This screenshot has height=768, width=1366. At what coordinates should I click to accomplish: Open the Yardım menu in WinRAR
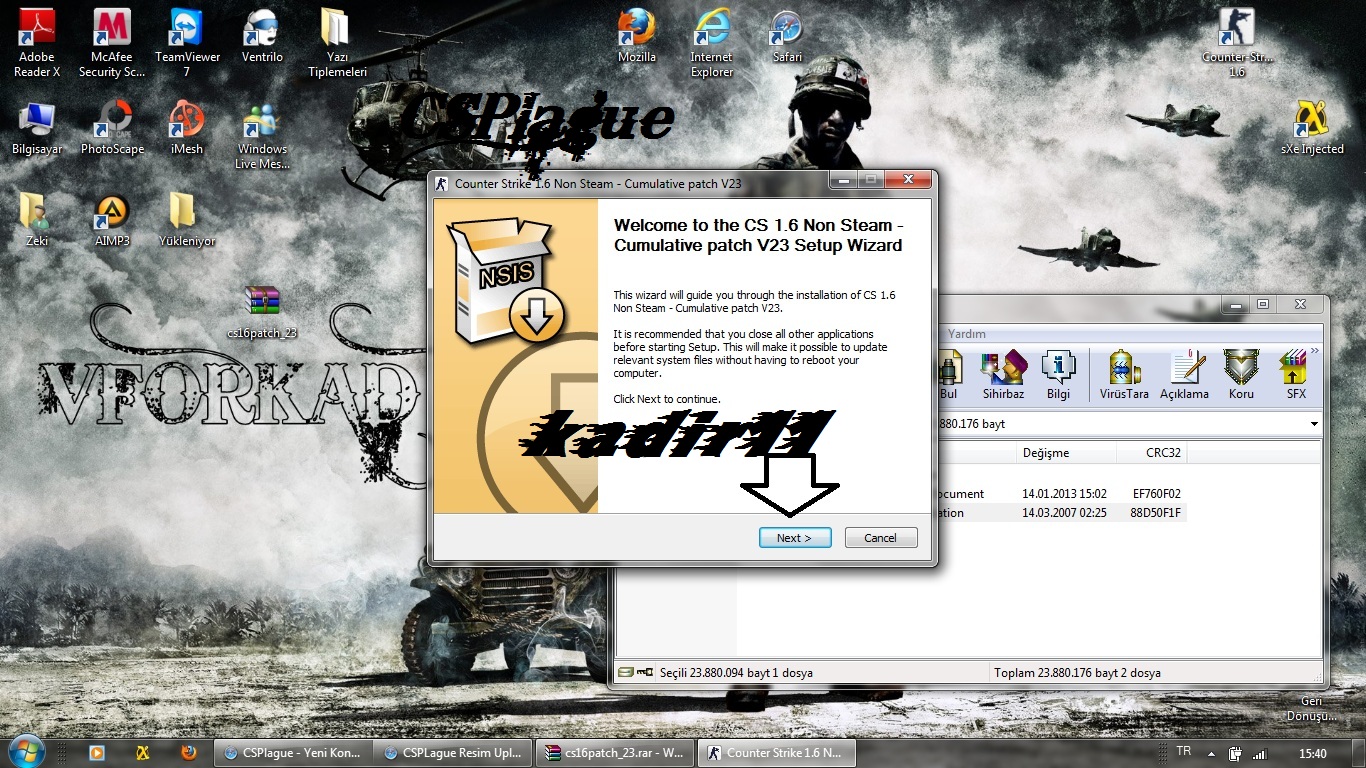pos(966,334)
